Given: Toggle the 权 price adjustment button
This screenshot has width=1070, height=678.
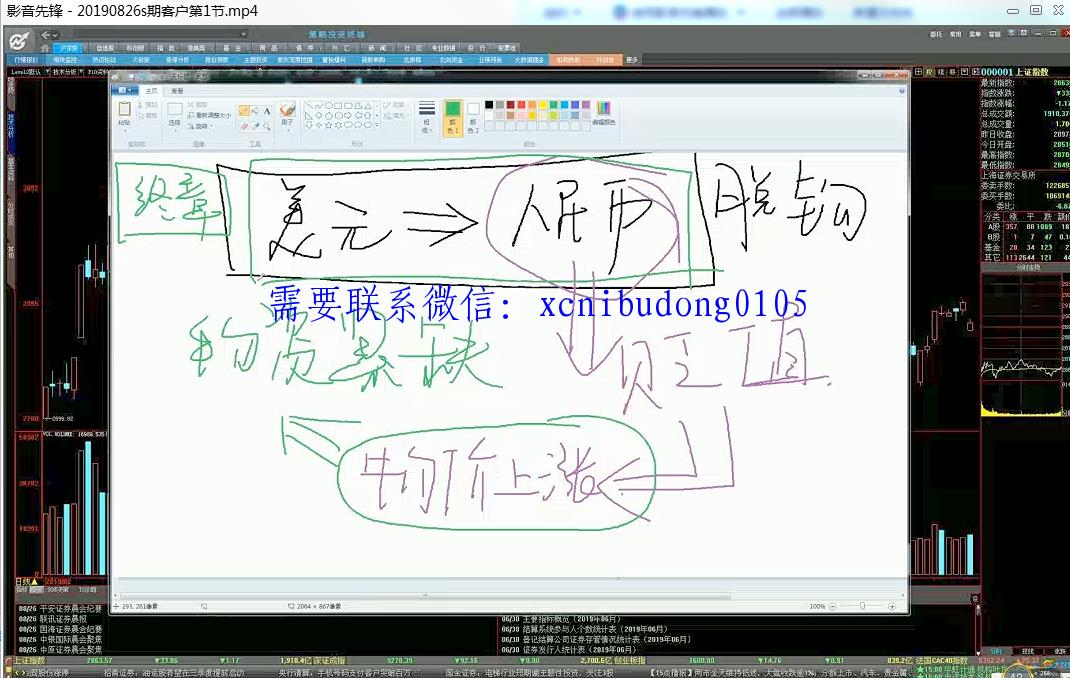Looking at the screenshot, I should [929, 72].
